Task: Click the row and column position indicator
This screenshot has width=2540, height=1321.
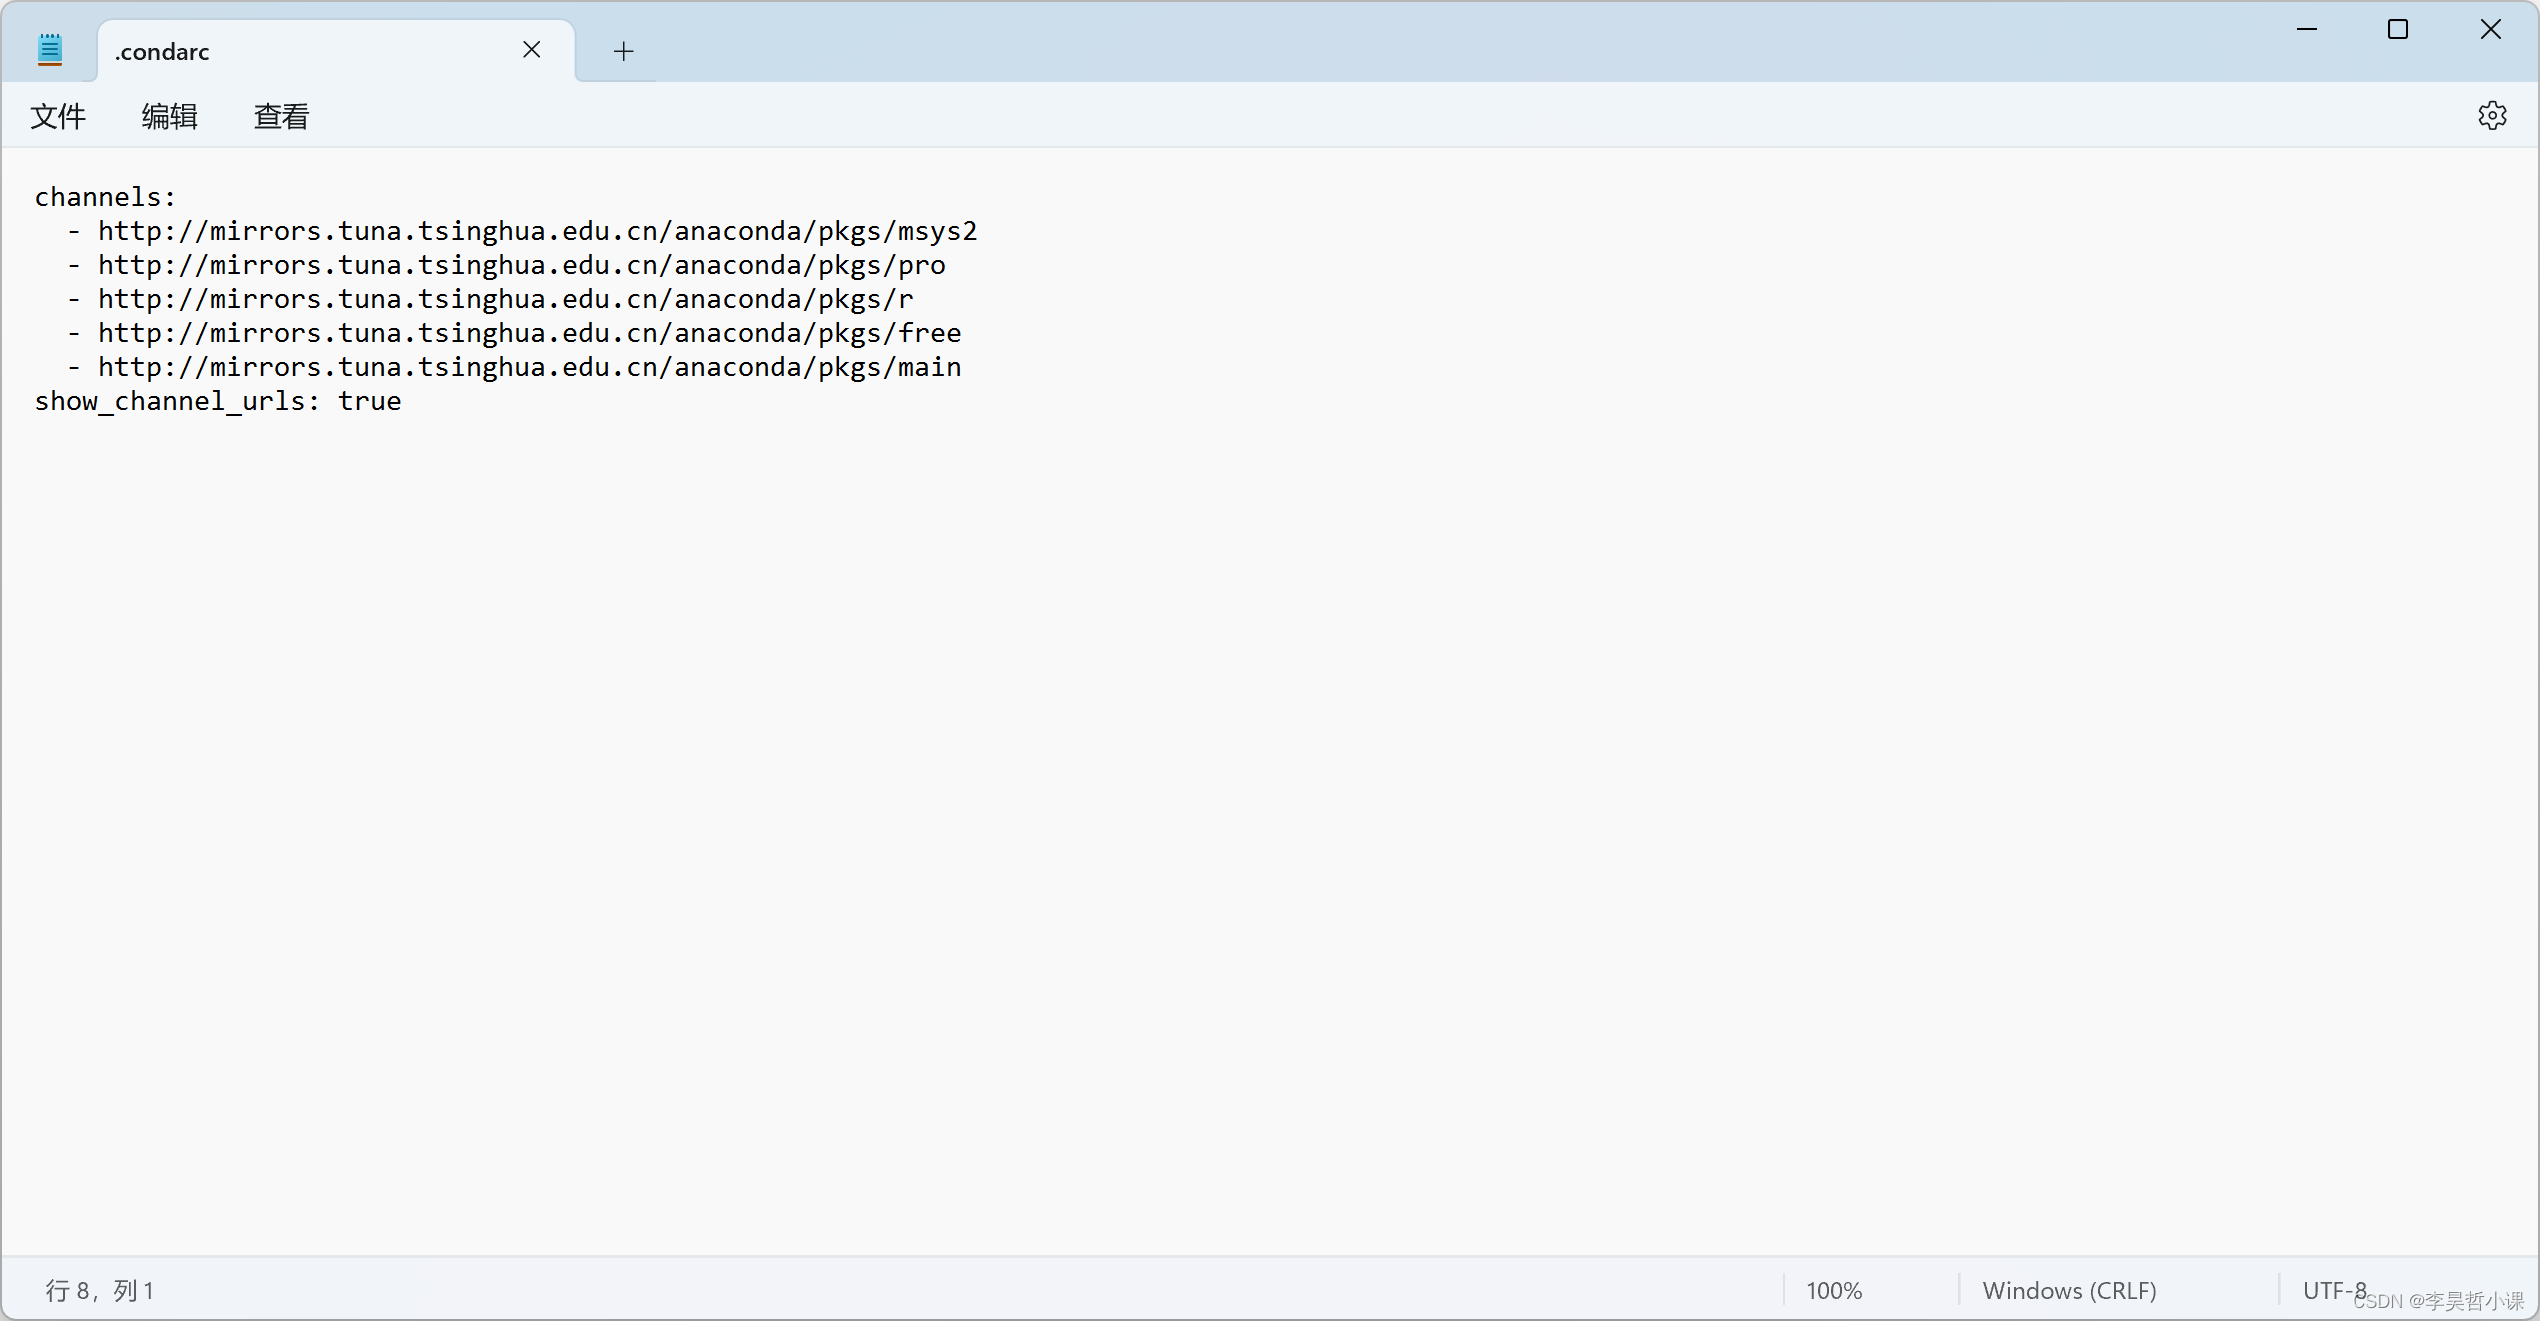Action: [x=100, y=1290]
